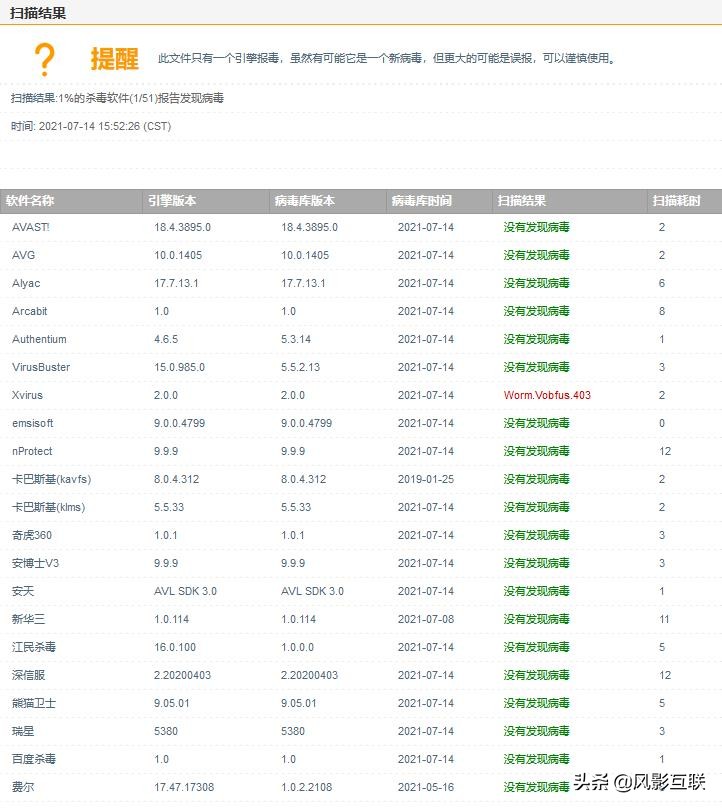This screenshot has width=722, height=808.
Task: Select the 安博士V3 row name
Action: [x=35, y=563]
